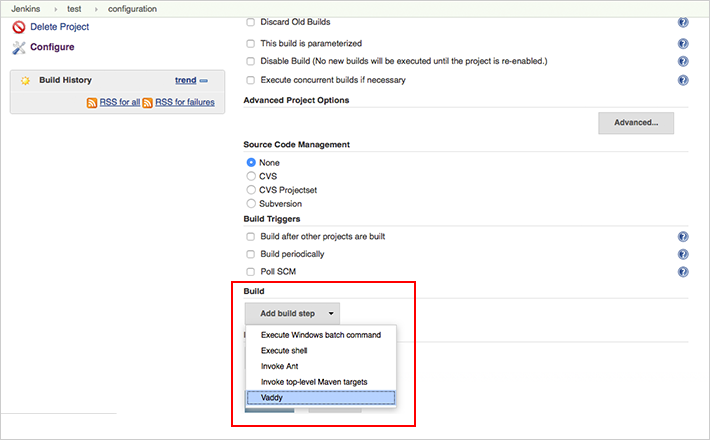Expand the breadcrumb arrow after Jenkins

point(56,10)
